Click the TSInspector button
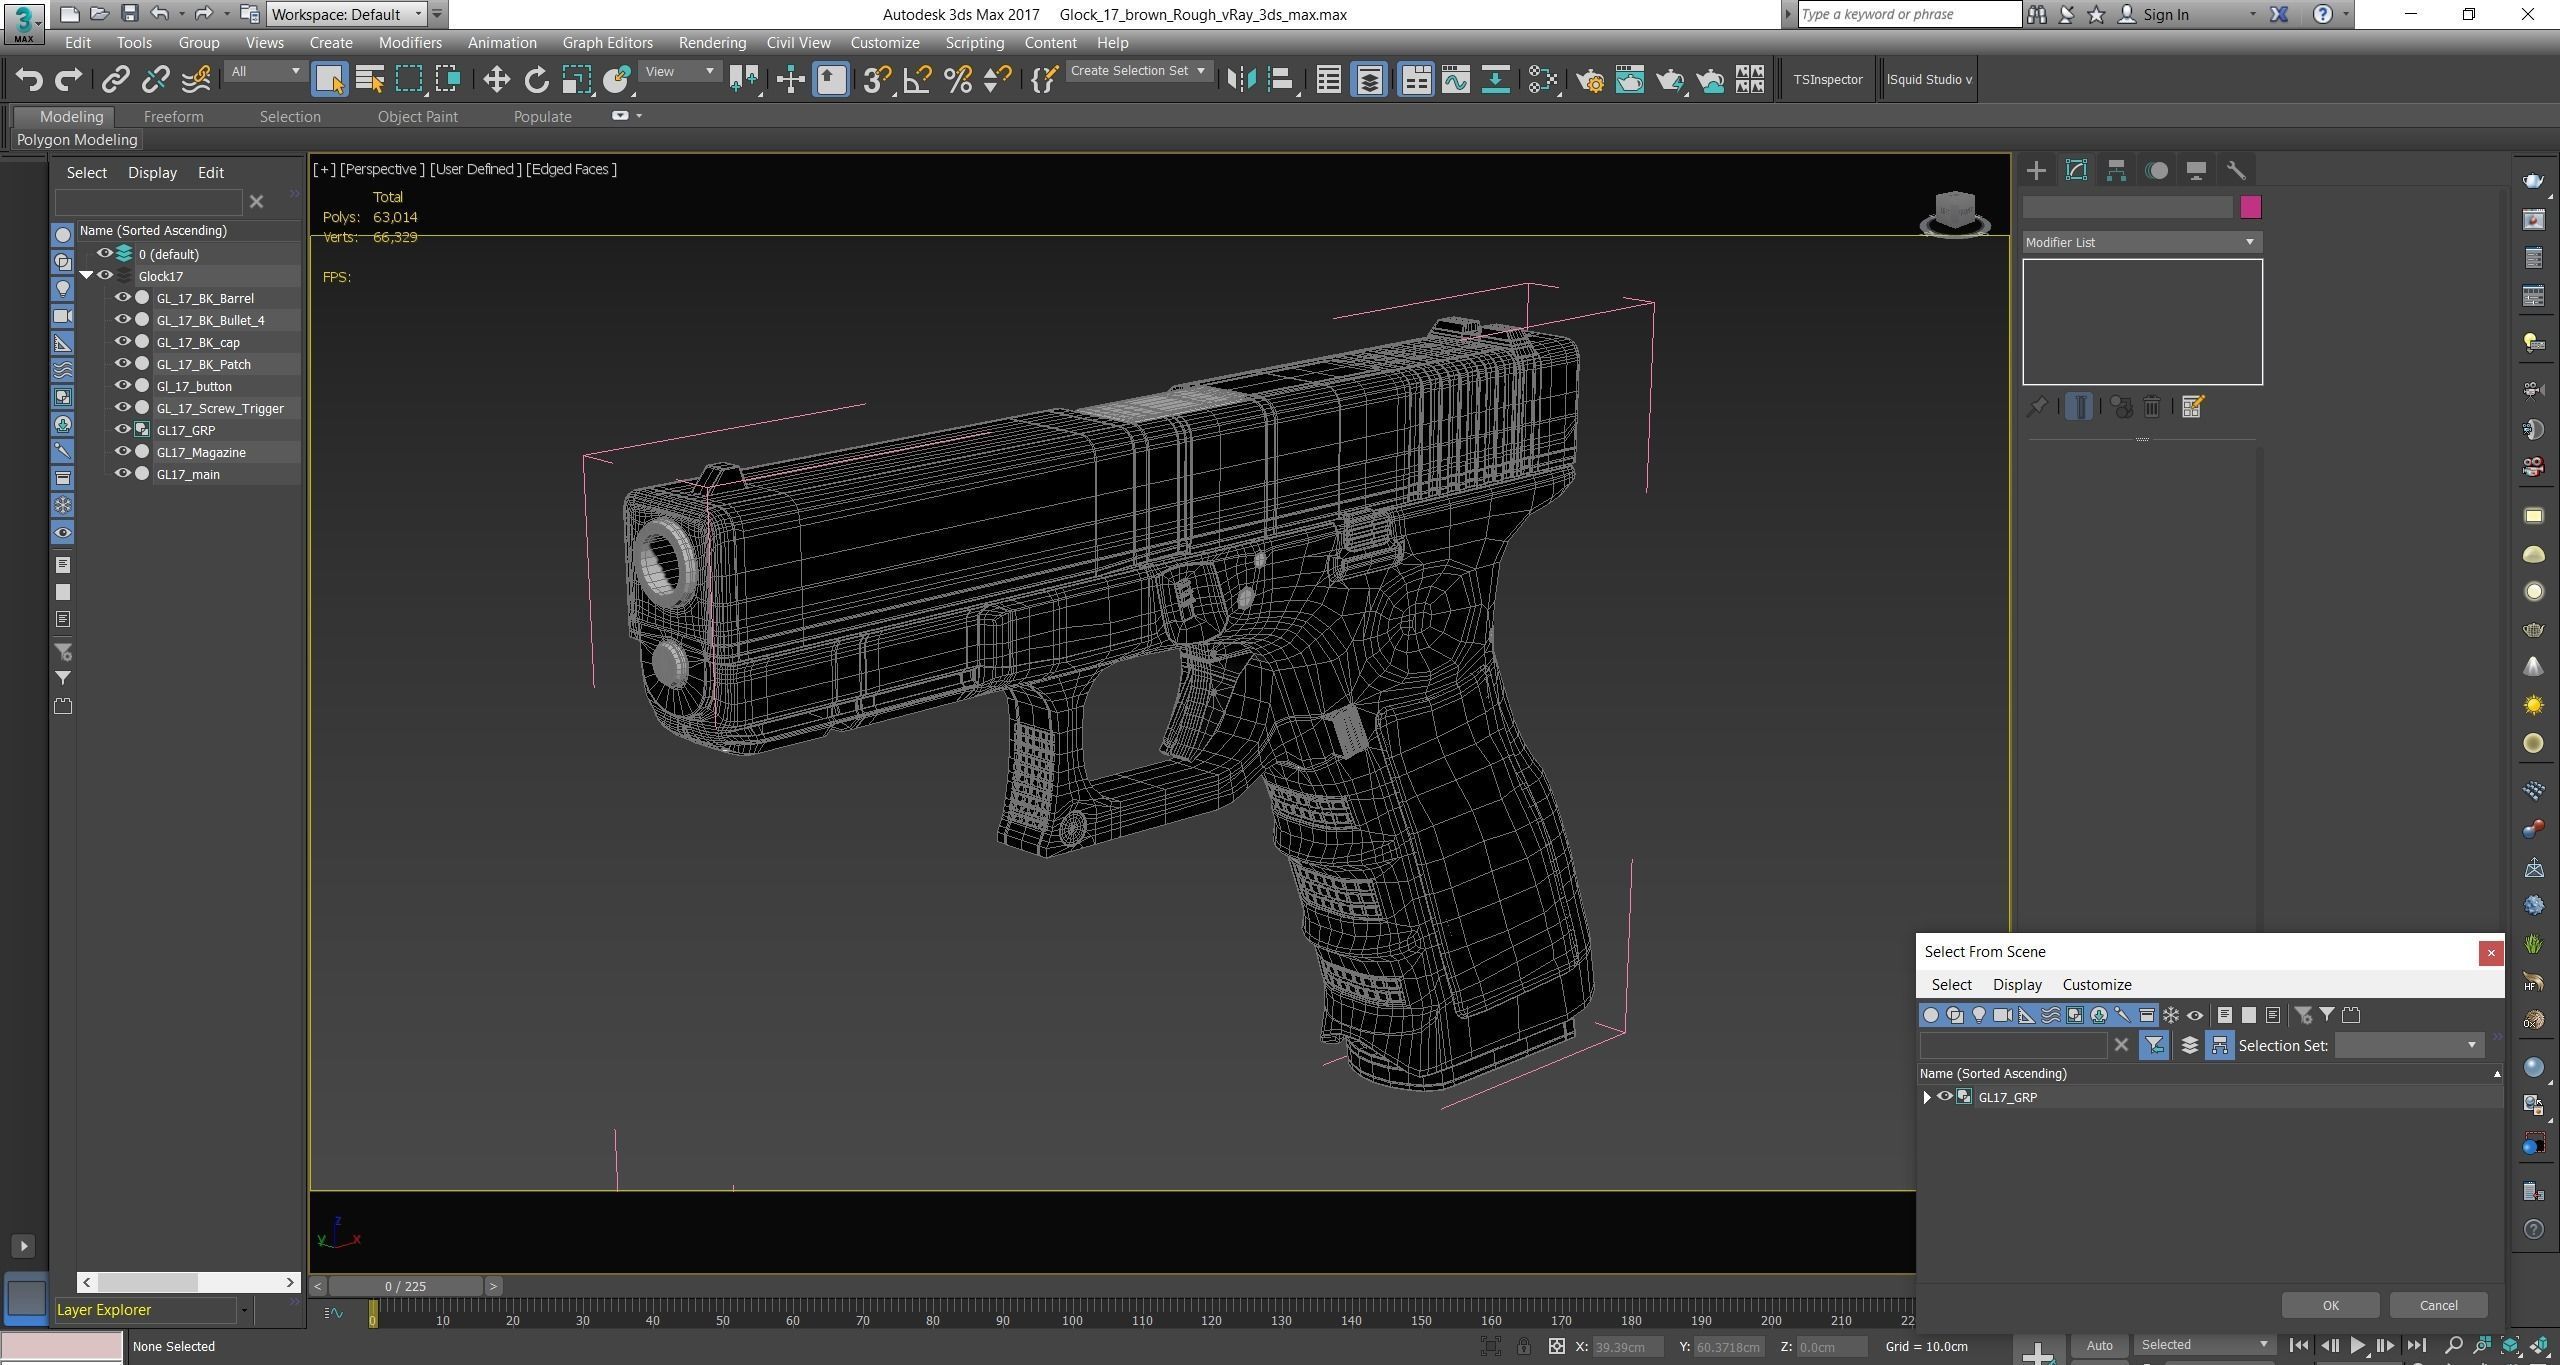 coord(1827,80)
